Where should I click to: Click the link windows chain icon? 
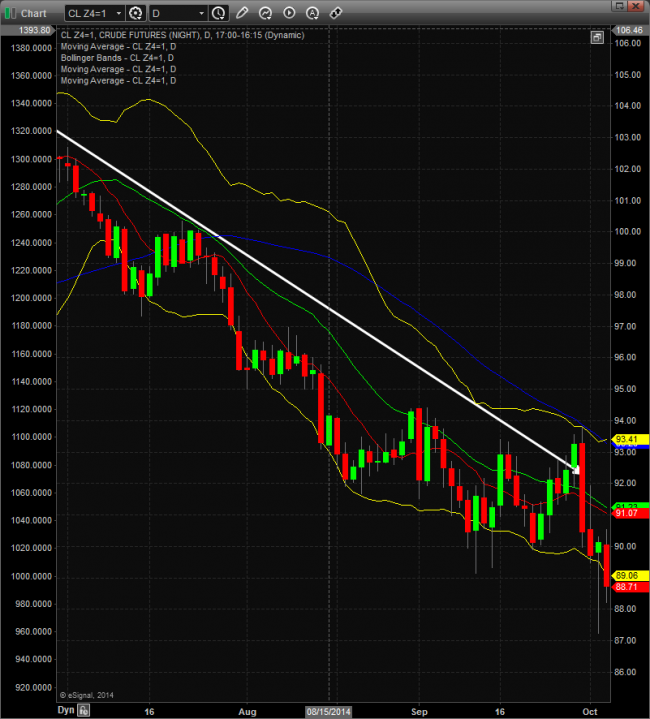(336, 13)
